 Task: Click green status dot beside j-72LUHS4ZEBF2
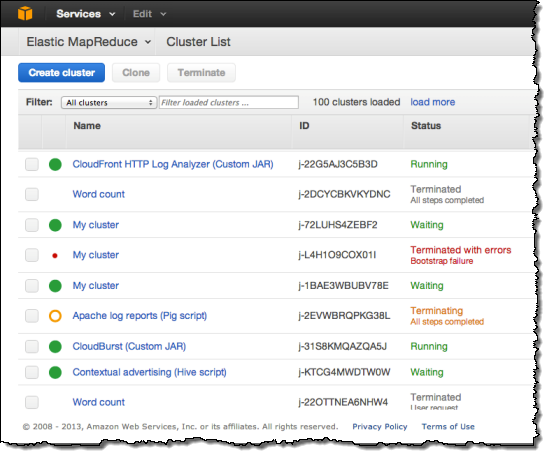coord(55,225)
